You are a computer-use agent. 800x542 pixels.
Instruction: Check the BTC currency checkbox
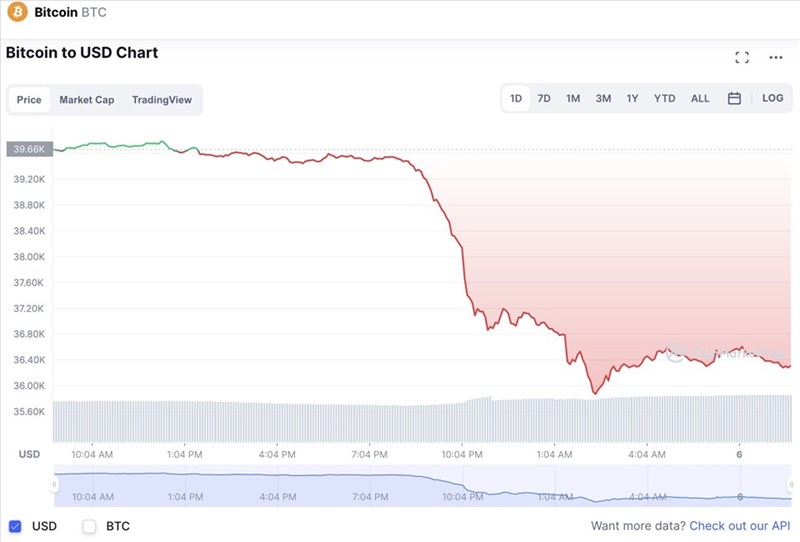(89, 526)
